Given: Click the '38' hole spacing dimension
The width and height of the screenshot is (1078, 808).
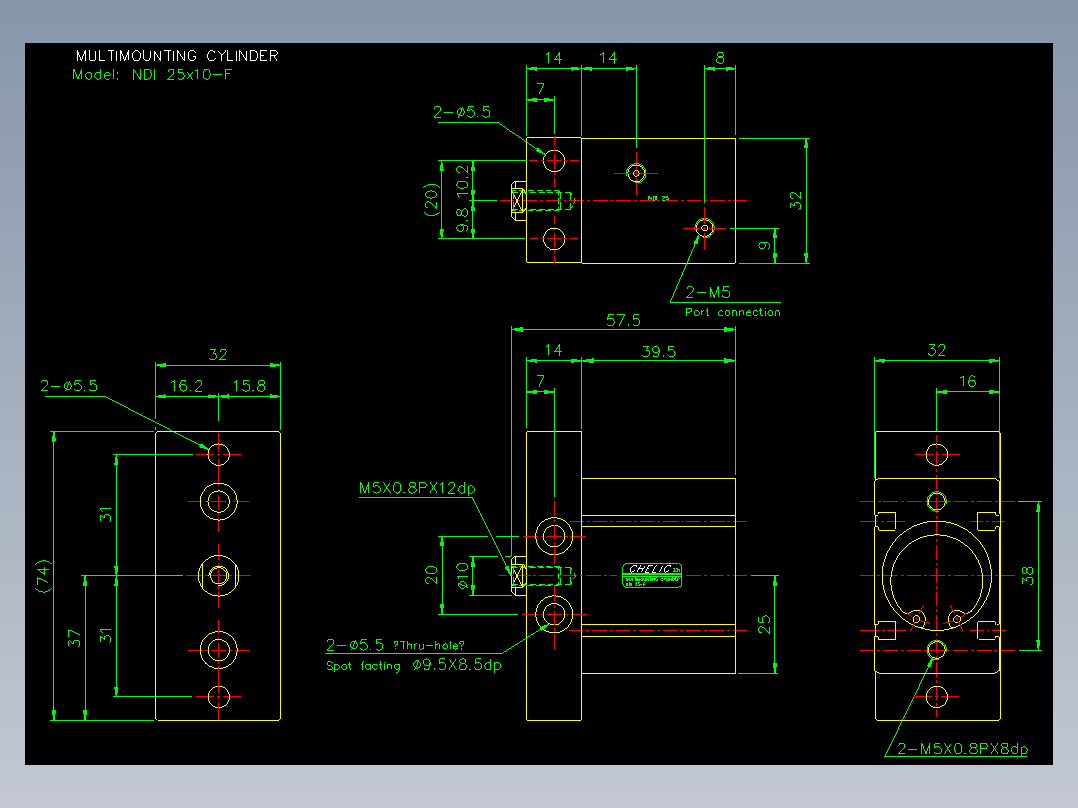Looking at the screenshot, I should click(x=1028, y=575).
